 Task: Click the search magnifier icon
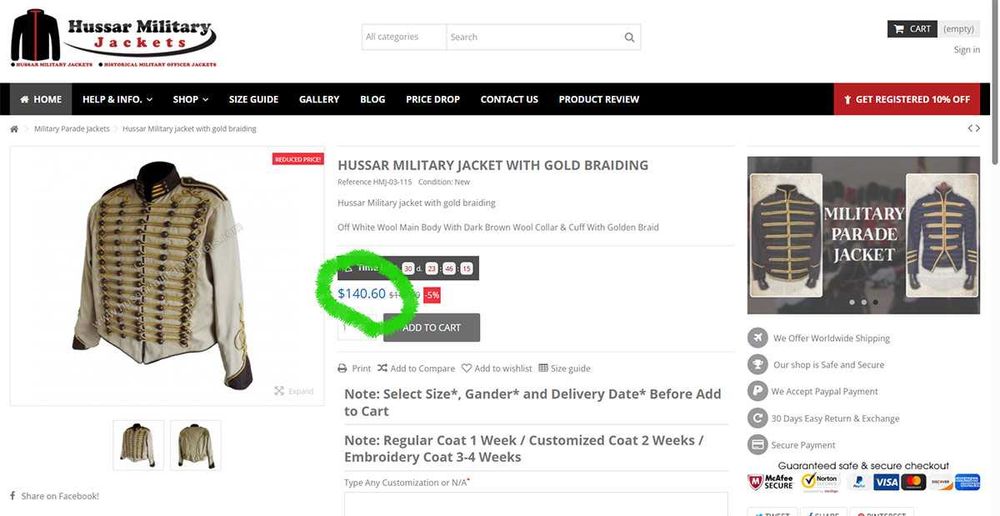(629, 37)
